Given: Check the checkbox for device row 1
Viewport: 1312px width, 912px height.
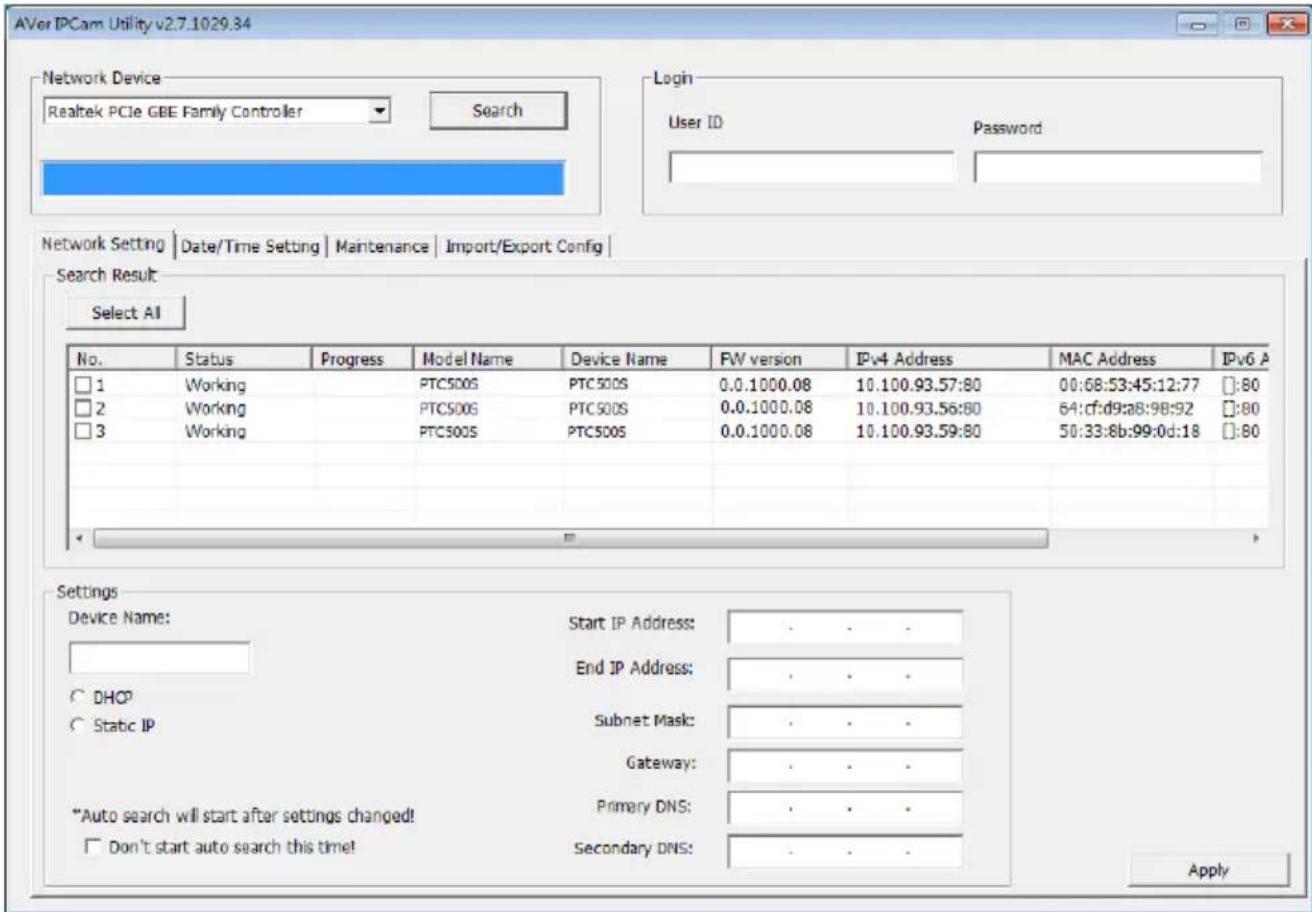Looking at the screenshot, I should click(84, 384).
